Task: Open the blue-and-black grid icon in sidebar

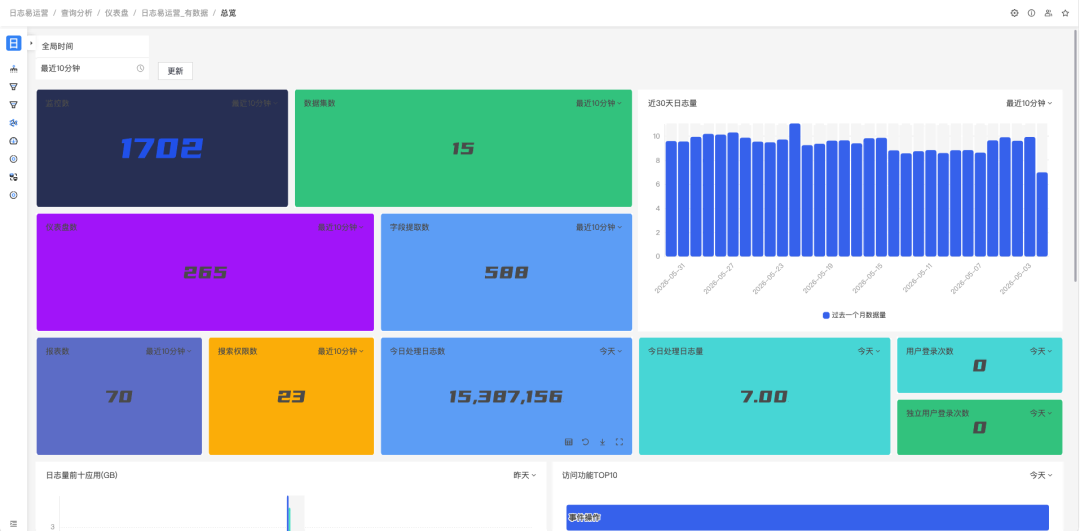Action: click(x=13, y=177)
